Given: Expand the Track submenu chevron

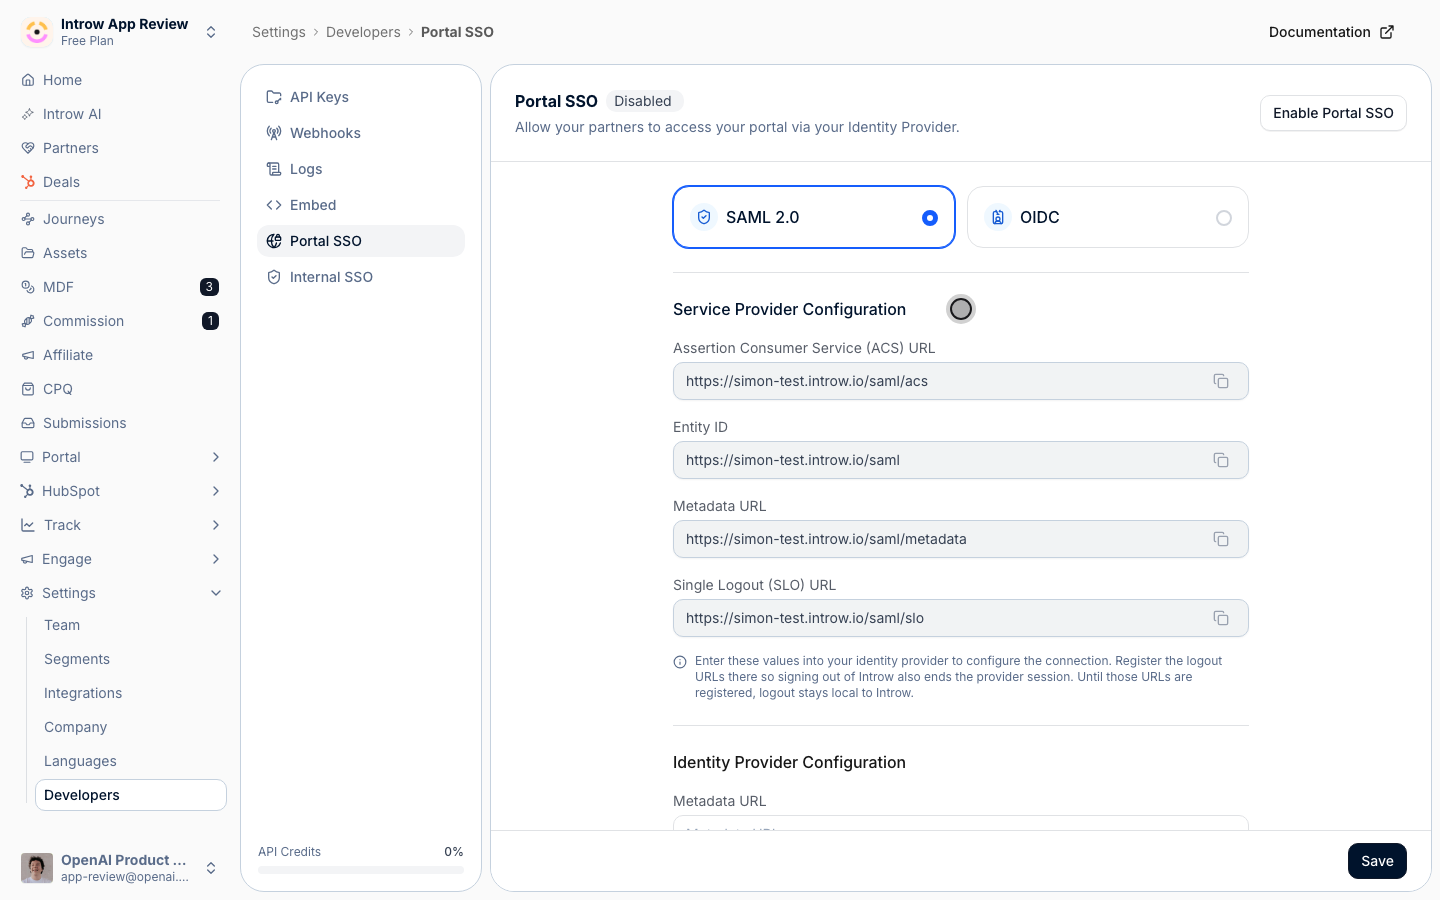Looking at the screenshot, I should tap(216, 525).
